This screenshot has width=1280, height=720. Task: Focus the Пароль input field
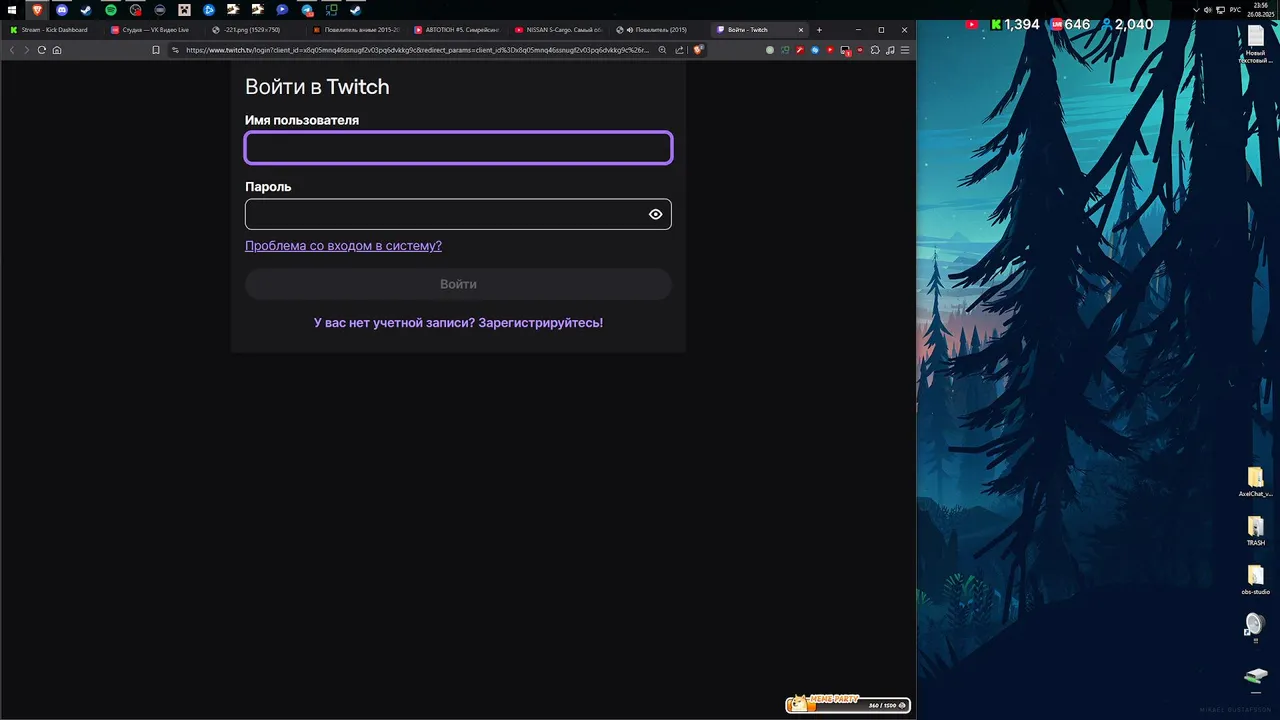pos(458,214)
